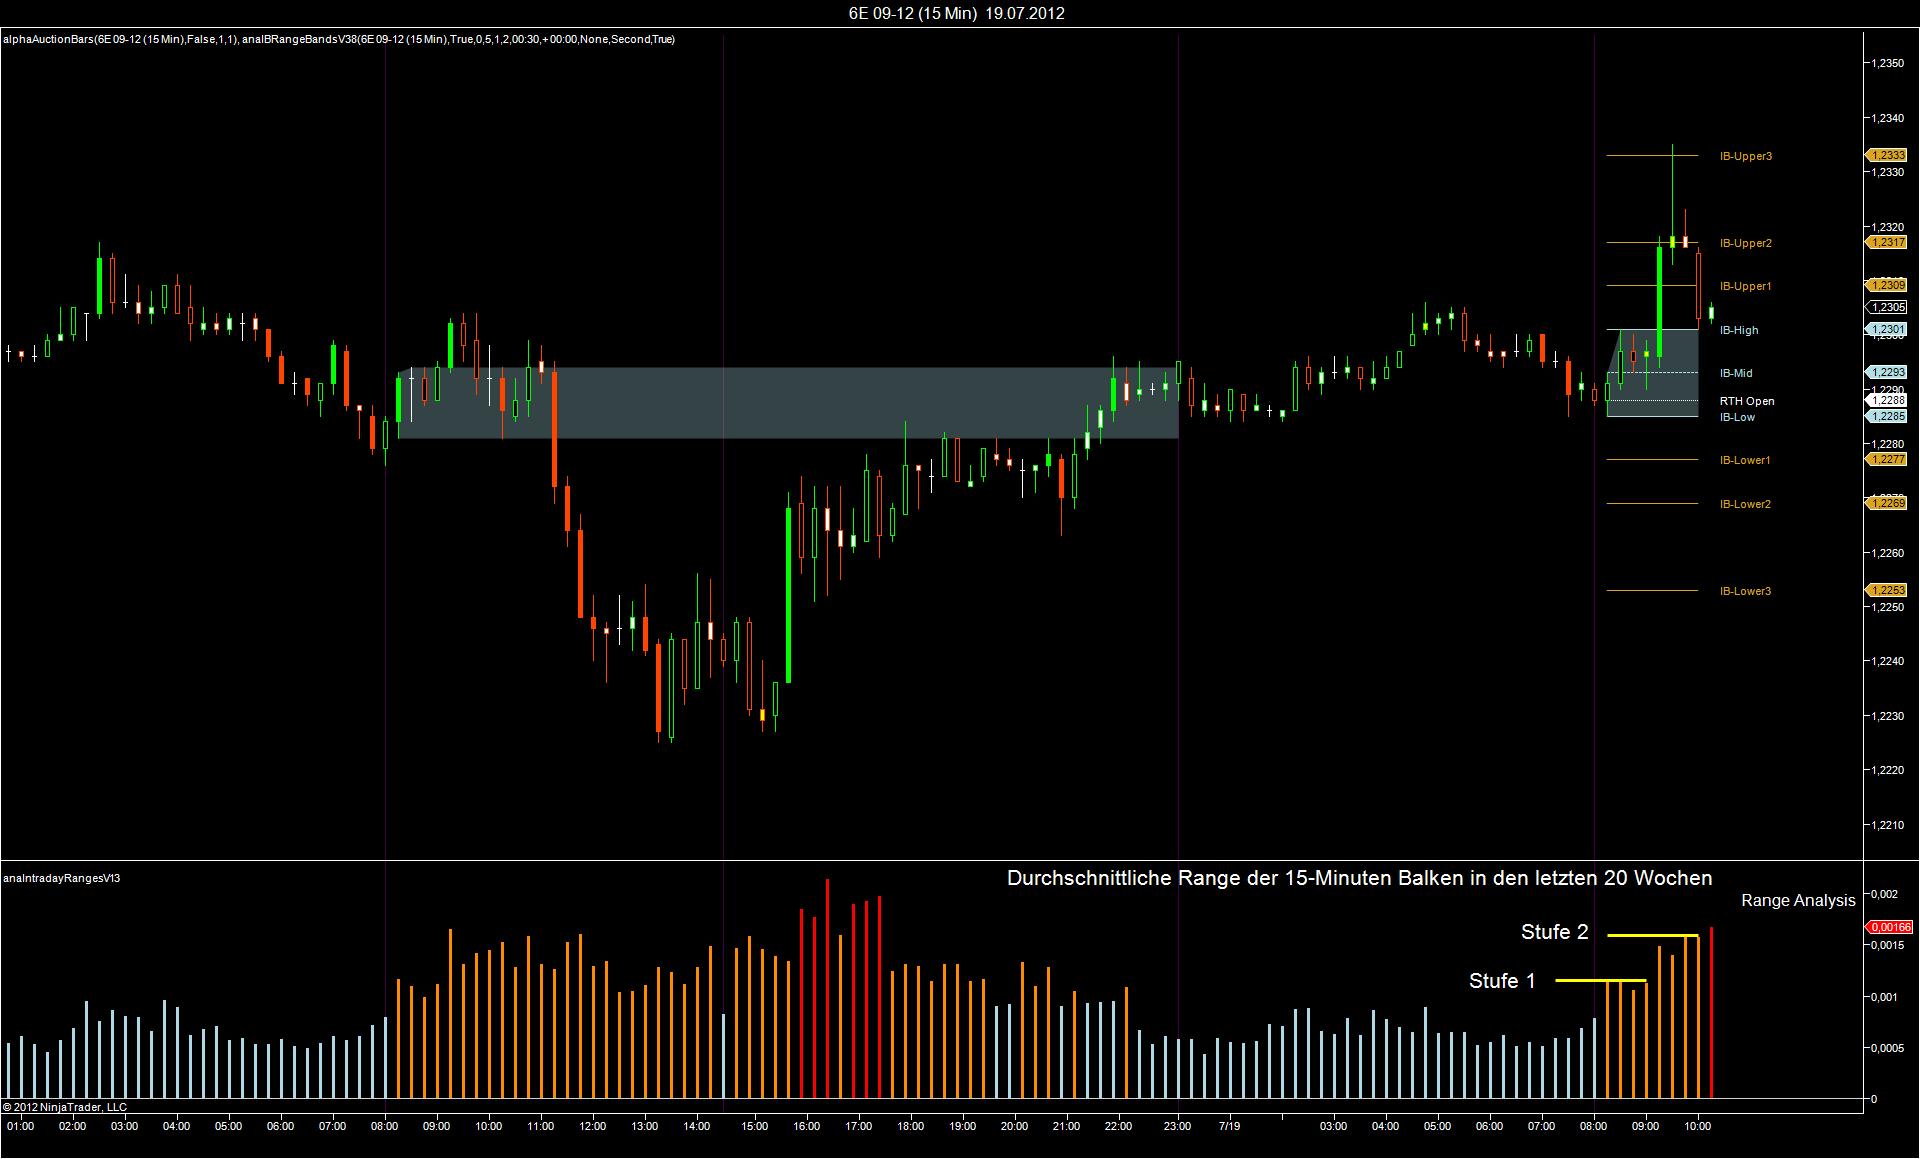The image size is (1920, 1159).
Task: Select the 1,2277 orange price marker
Action: pyautogui.click(x=1887, y=459)
